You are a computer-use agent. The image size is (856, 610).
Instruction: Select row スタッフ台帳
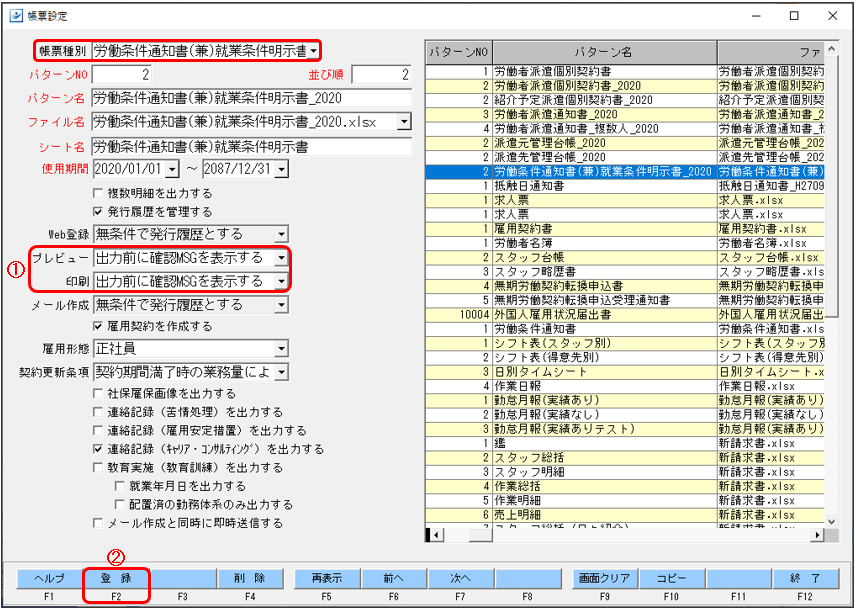click(x=625, y=257)
